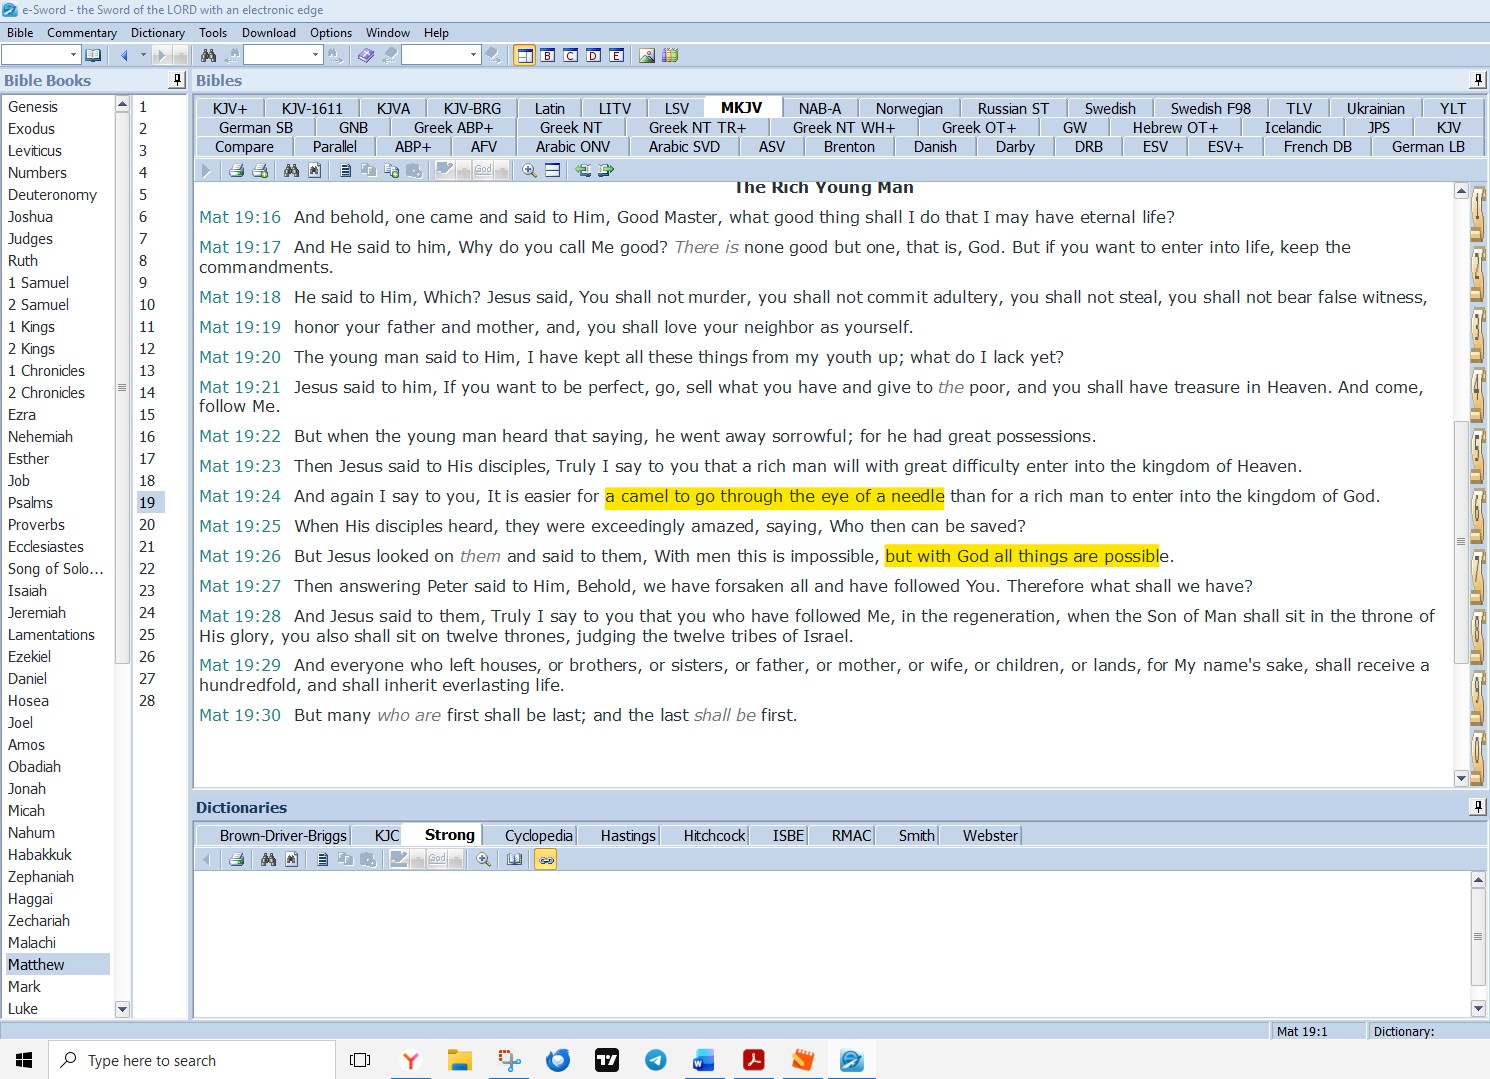Select the Strong dictionary tab
Viewport: 1490px width, 1079px height.
(x=450, y=835)
